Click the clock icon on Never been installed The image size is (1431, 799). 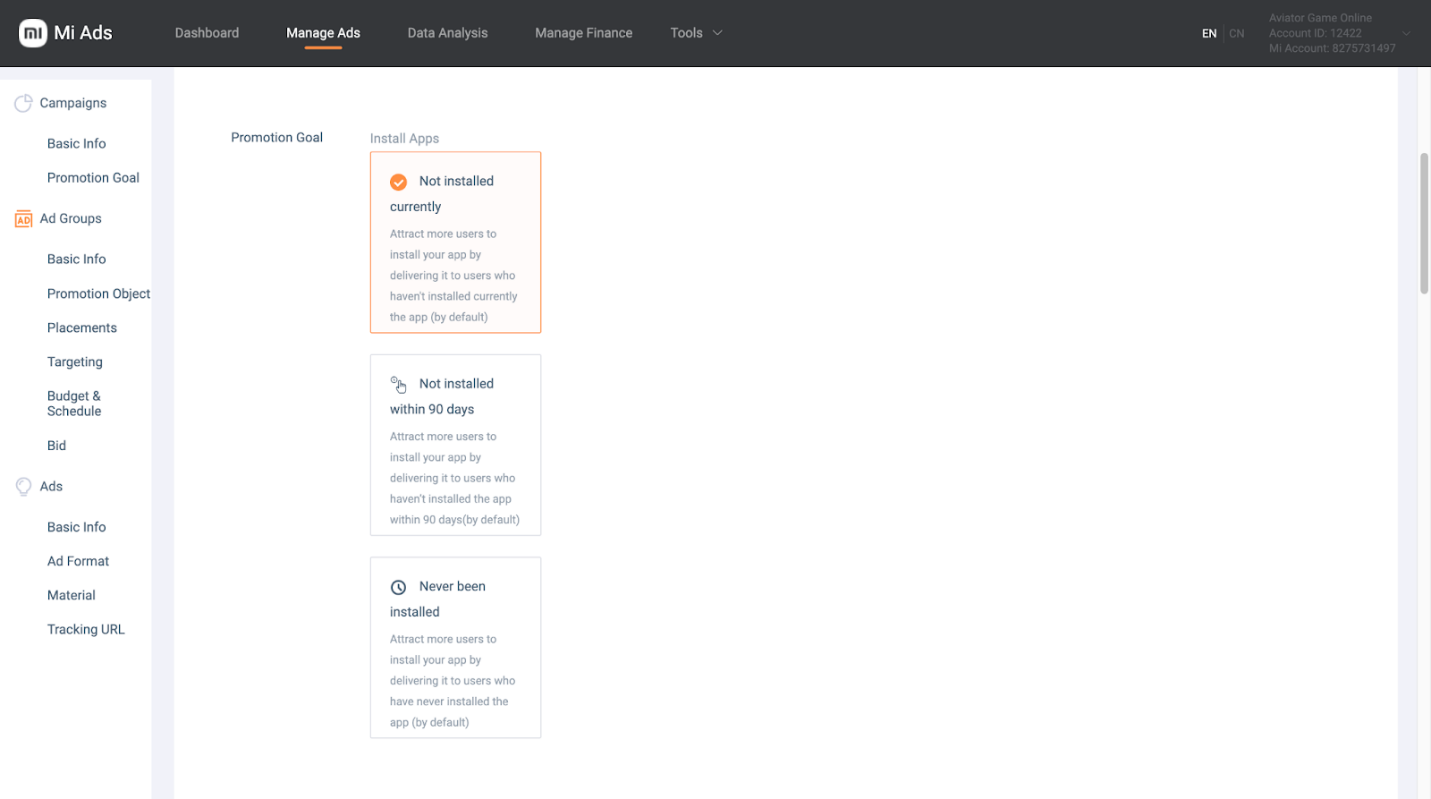(398, 587)
